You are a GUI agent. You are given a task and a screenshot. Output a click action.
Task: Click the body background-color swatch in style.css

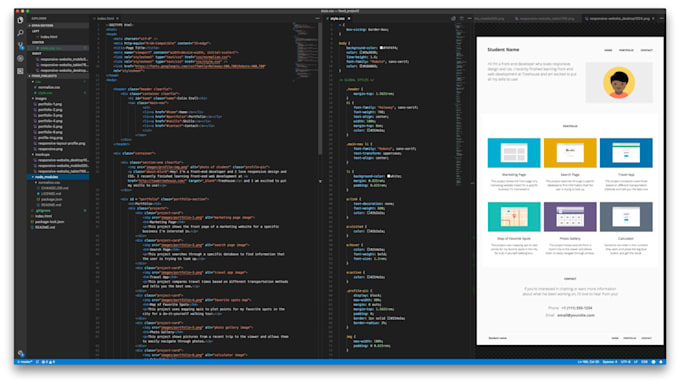coord(381,48)
